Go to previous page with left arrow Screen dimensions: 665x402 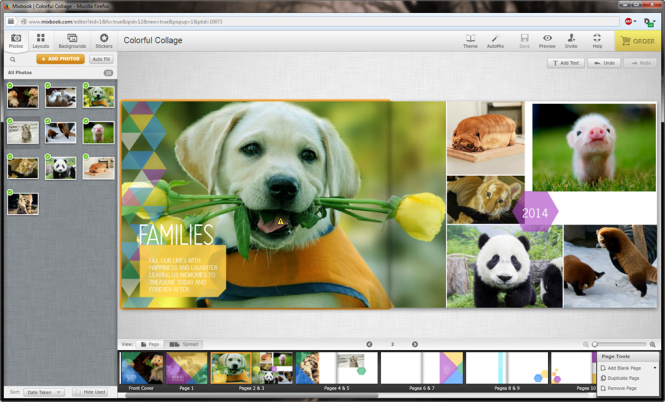369,344
